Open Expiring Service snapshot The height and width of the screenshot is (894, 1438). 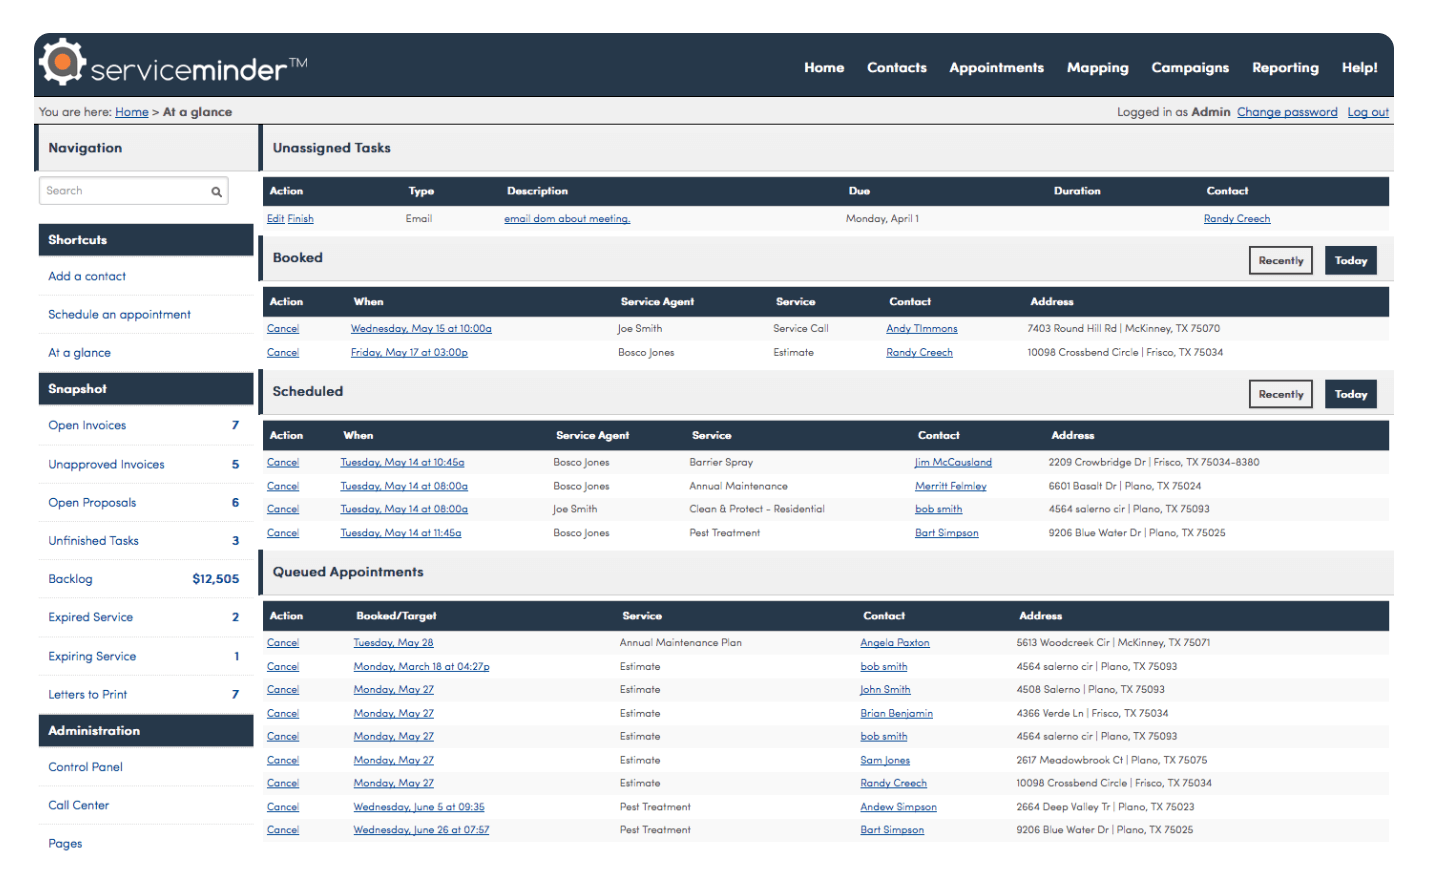click(92, 657)
